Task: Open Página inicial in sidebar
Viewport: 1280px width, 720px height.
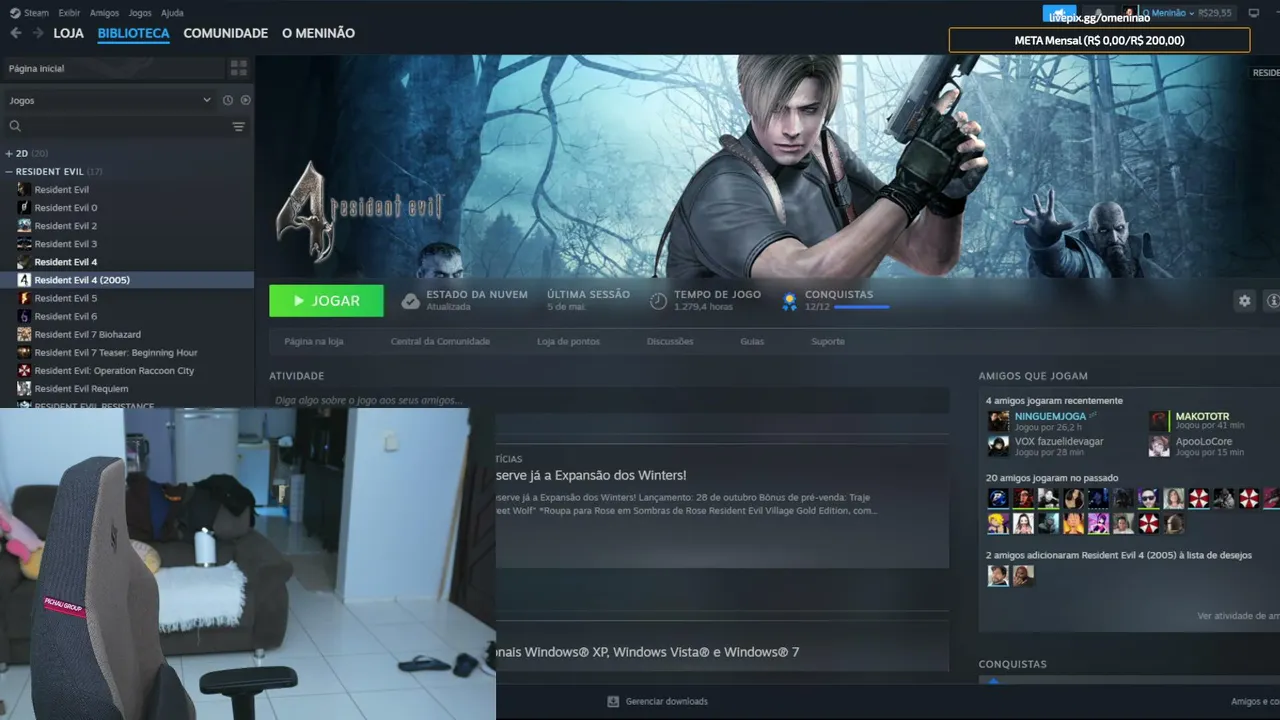Action: coord(112,68)
